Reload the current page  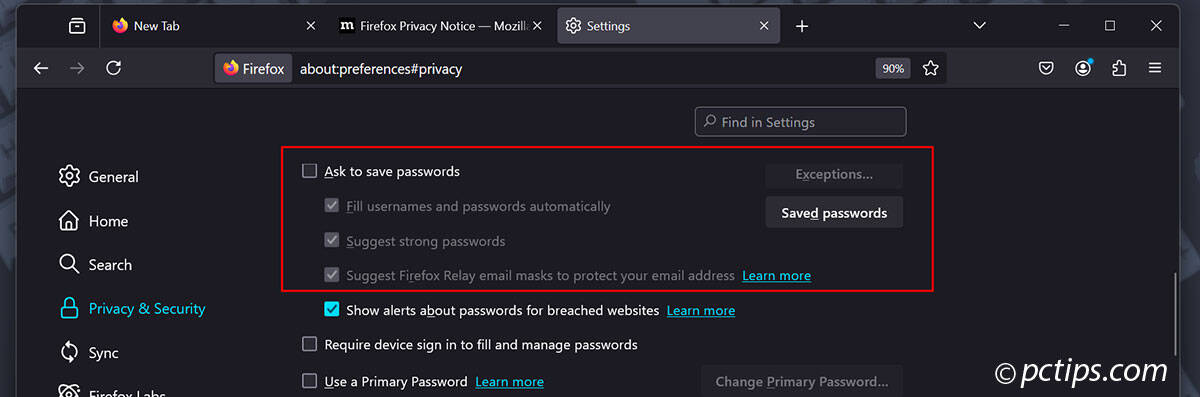point(114,68)
